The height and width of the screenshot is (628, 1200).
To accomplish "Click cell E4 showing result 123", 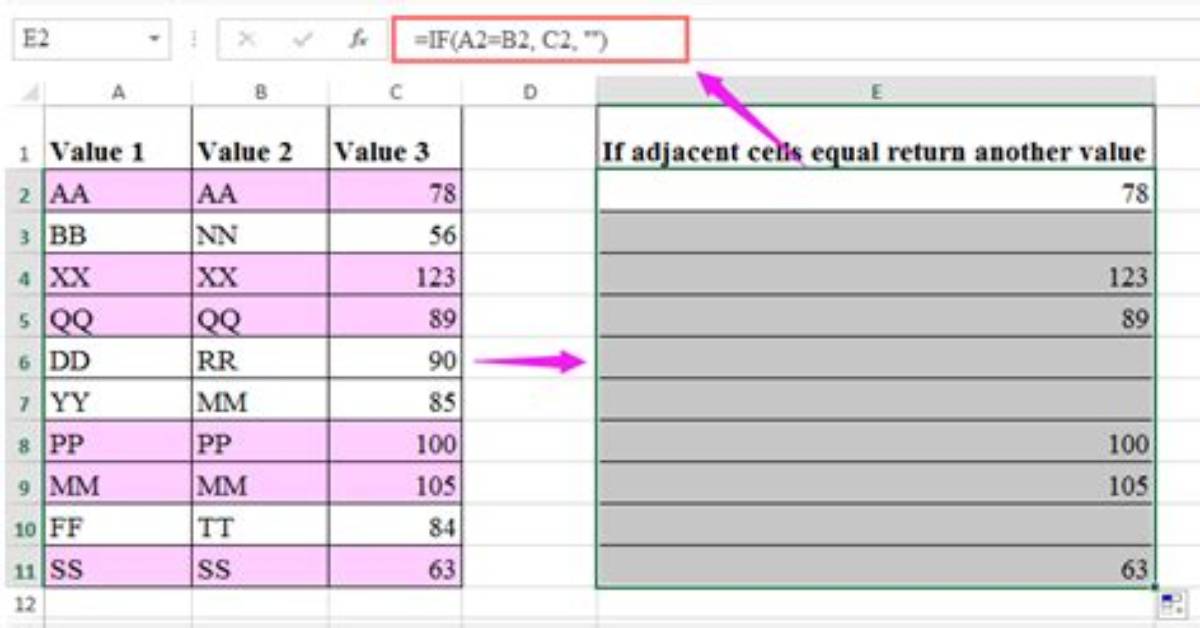I will (876, 275).
